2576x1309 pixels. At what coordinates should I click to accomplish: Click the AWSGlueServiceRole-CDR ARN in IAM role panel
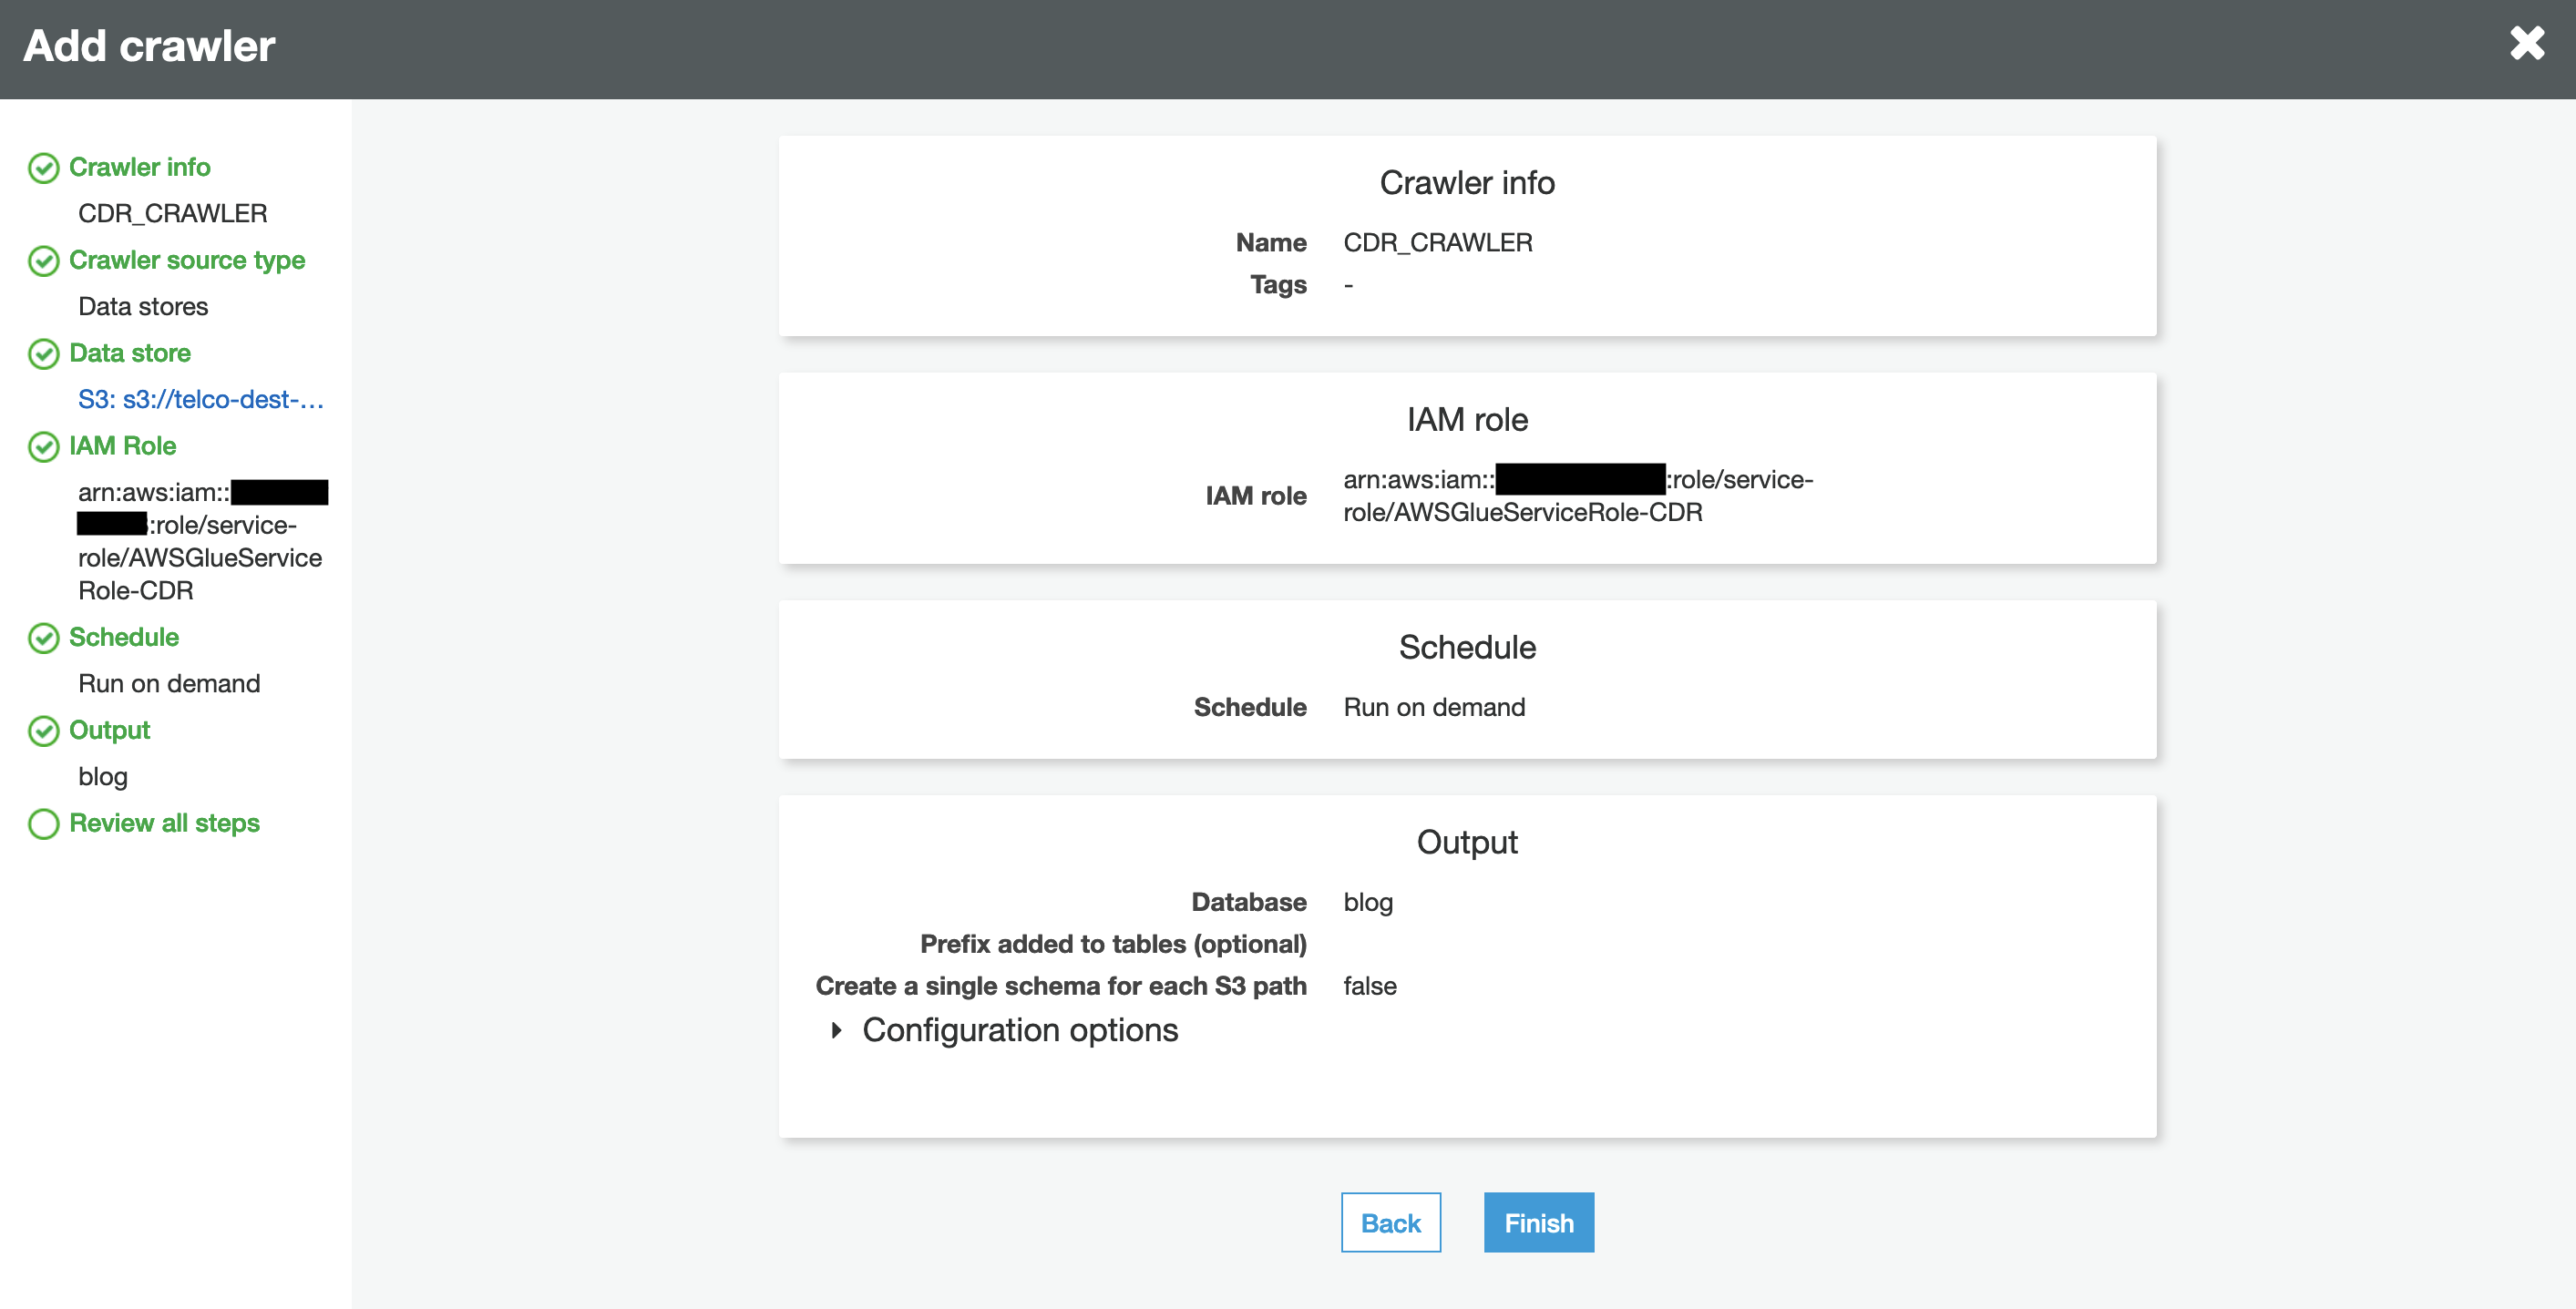tap(1578, 495)
